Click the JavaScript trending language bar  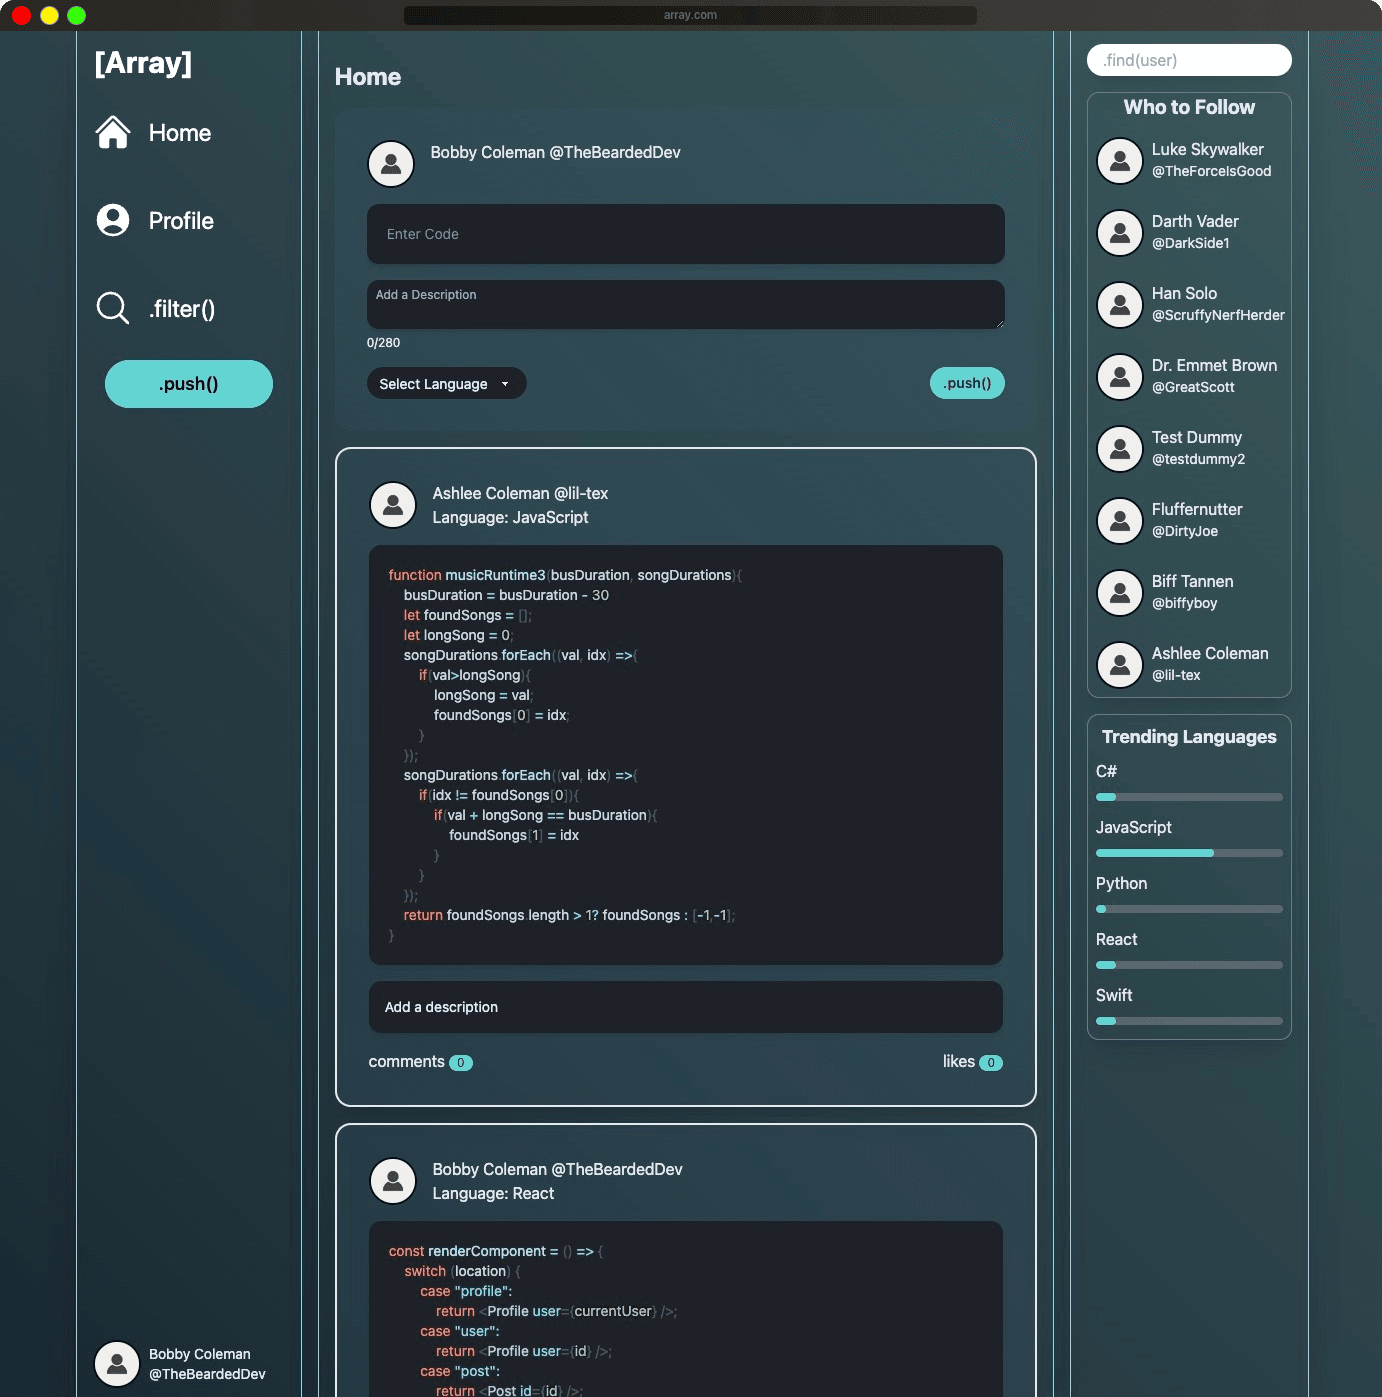[1188, 853]
